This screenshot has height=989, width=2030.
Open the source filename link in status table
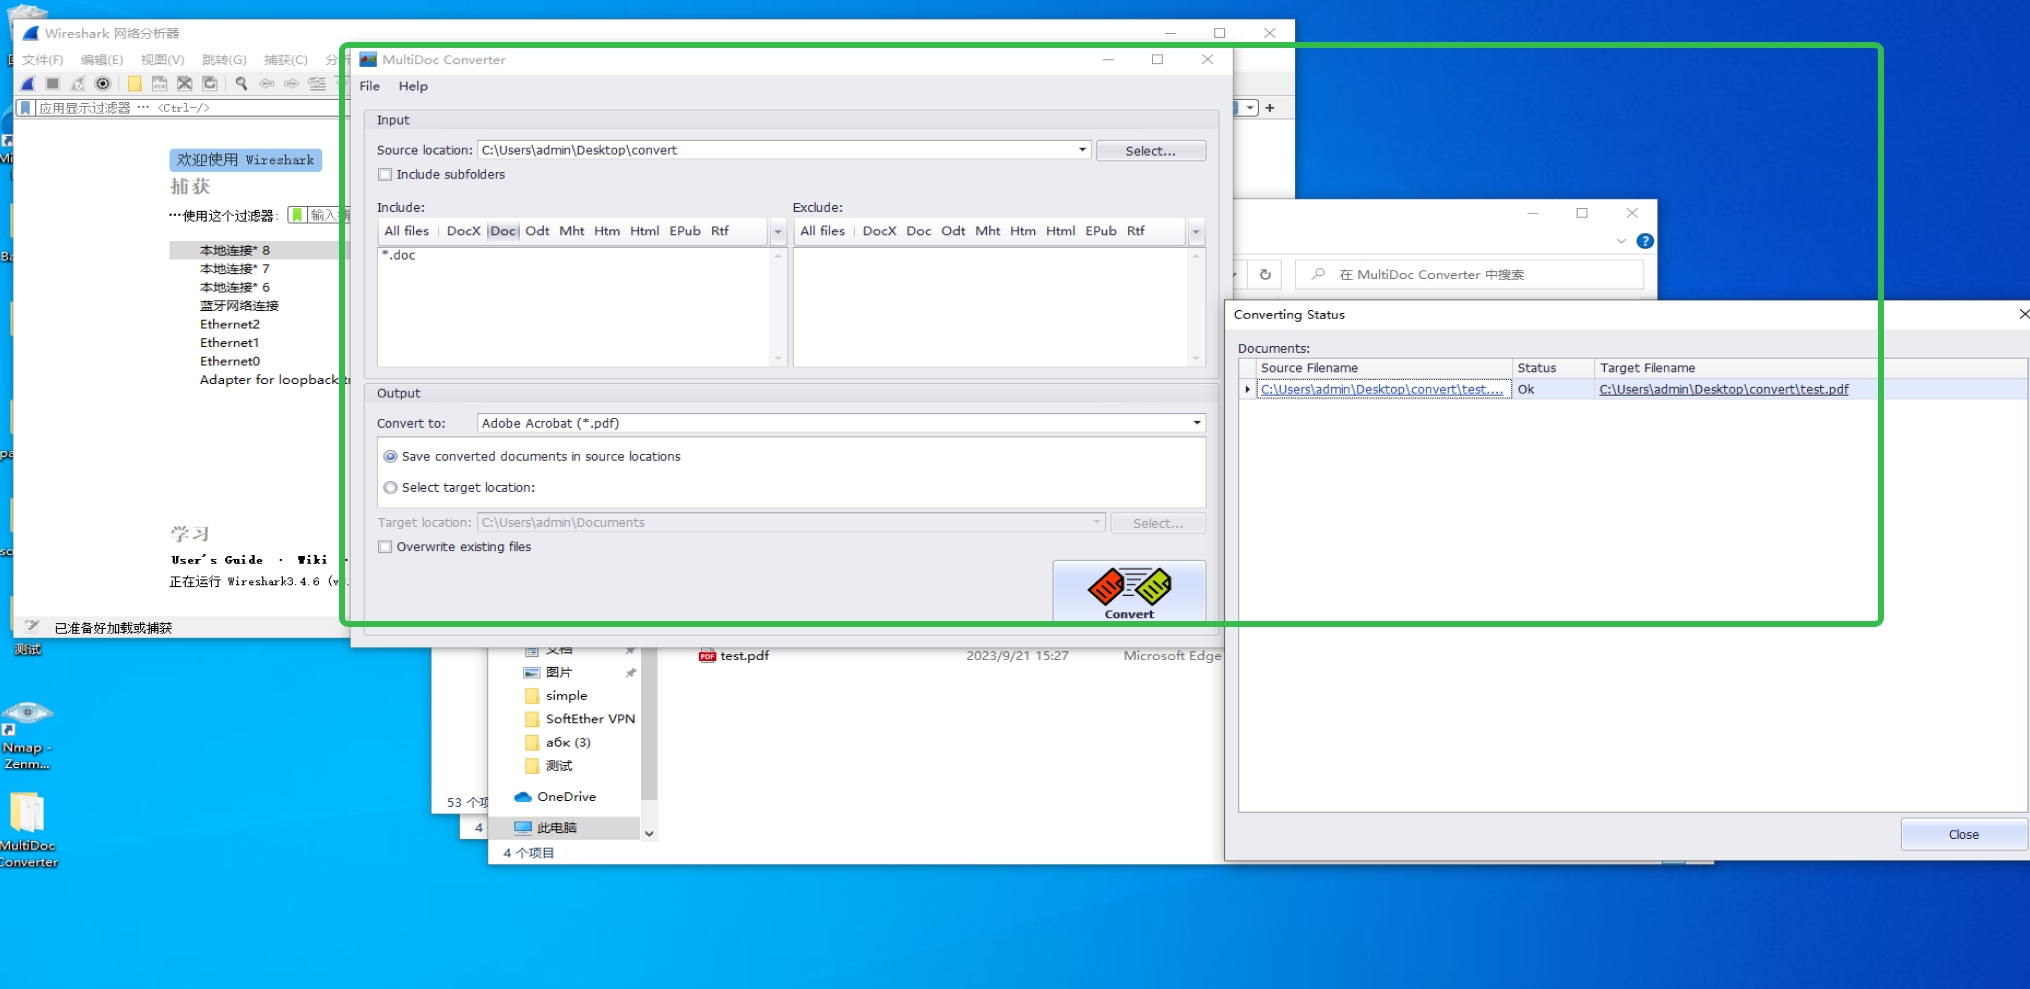(1382, 390)
